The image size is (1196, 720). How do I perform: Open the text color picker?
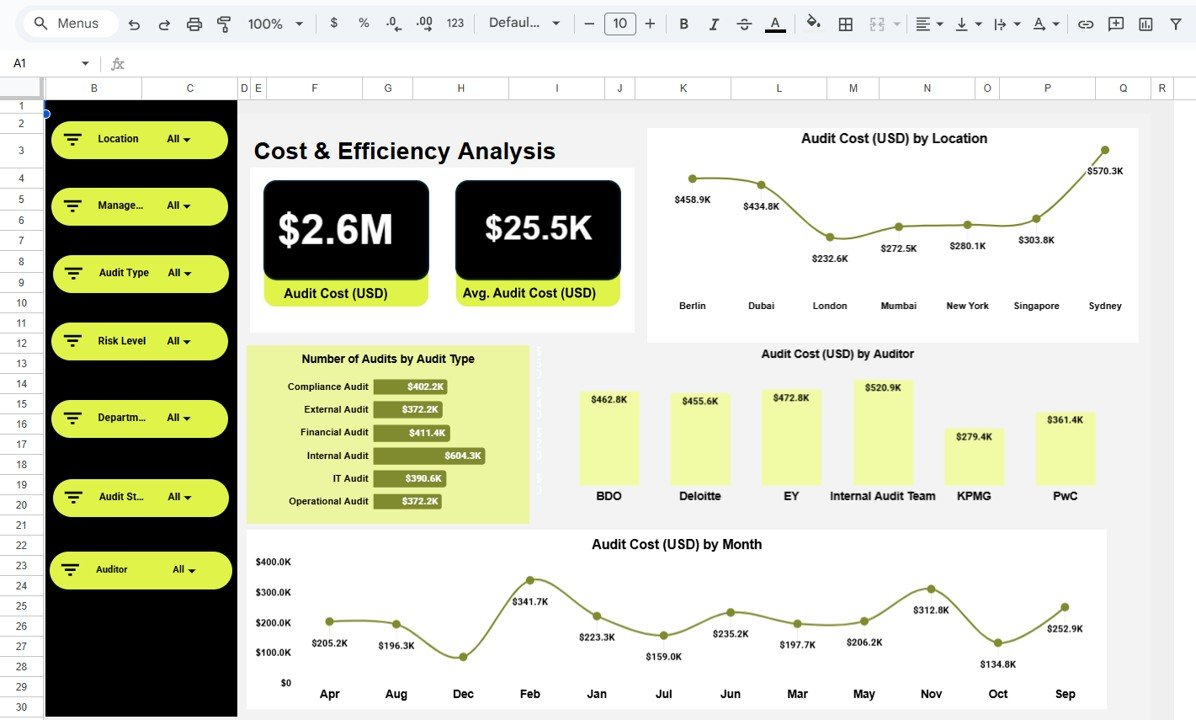pyautogui.click(x=775, y=23)
